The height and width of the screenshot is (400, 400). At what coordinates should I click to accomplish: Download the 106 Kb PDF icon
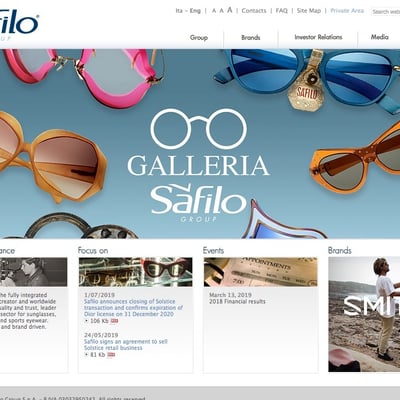pyautogui.click(x=114, y=321)
